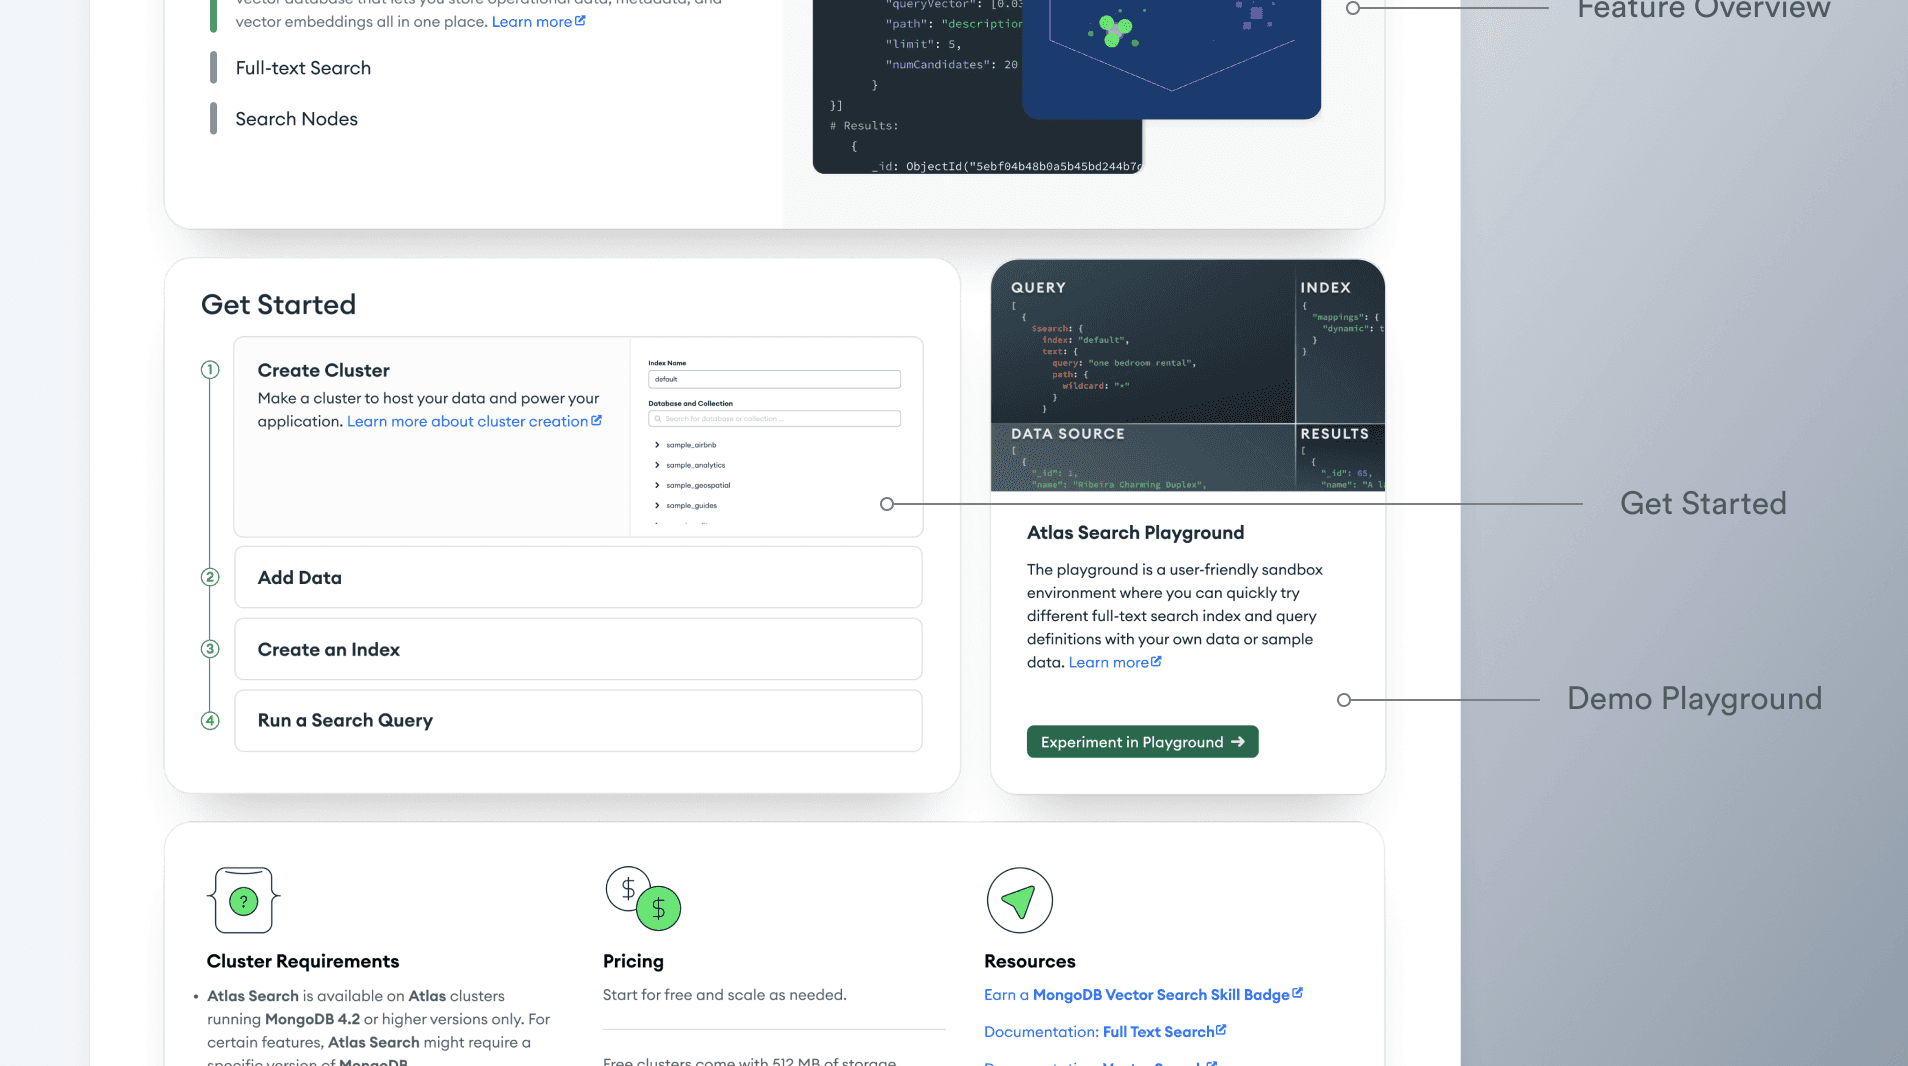Expand the Add Data step
This screenshot has height=1066, width=1908.
click(x=578, y=577)
